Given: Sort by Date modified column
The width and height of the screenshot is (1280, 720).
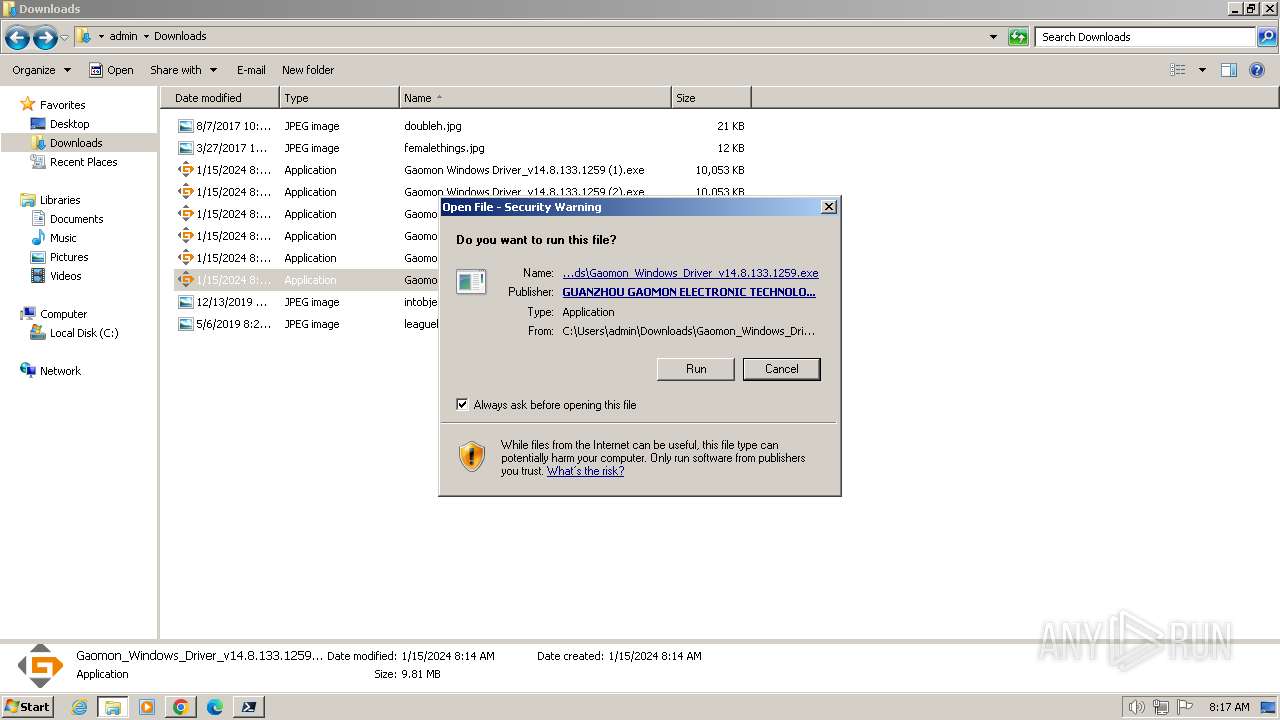Looking at the screenshot, I should point(220,98).
